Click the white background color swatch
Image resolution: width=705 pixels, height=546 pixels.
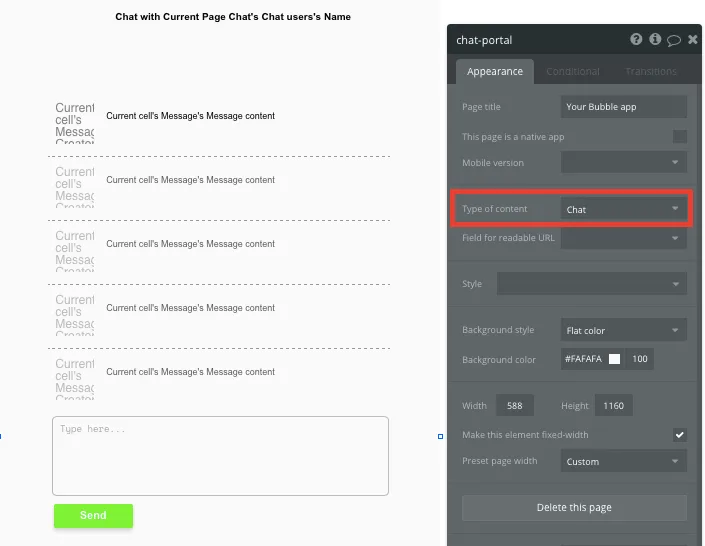coord(616,359)
